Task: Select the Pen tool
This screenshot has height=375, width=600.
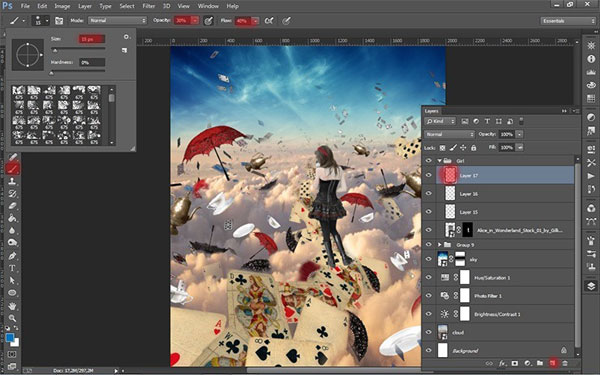Action: click(x=12, y=256)
